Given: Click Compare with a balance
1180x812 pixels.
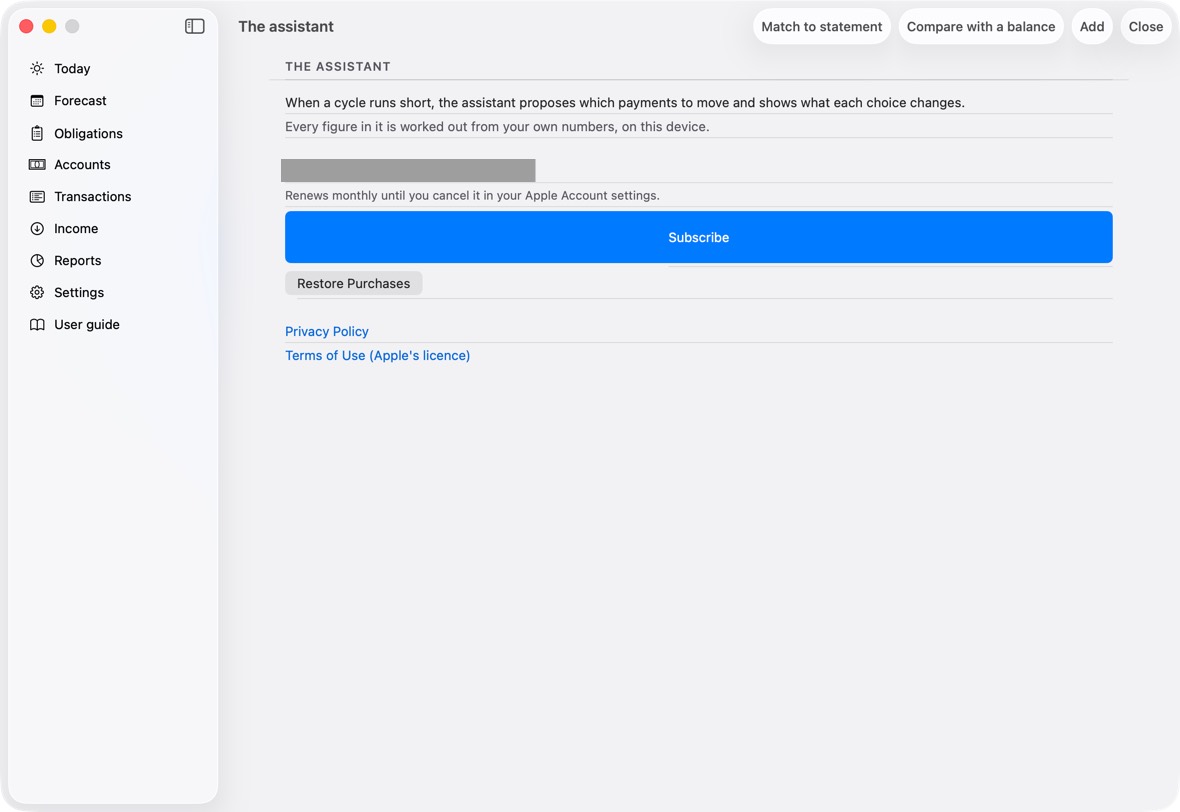Looking at the screenshot, I should tap(981, 26).
